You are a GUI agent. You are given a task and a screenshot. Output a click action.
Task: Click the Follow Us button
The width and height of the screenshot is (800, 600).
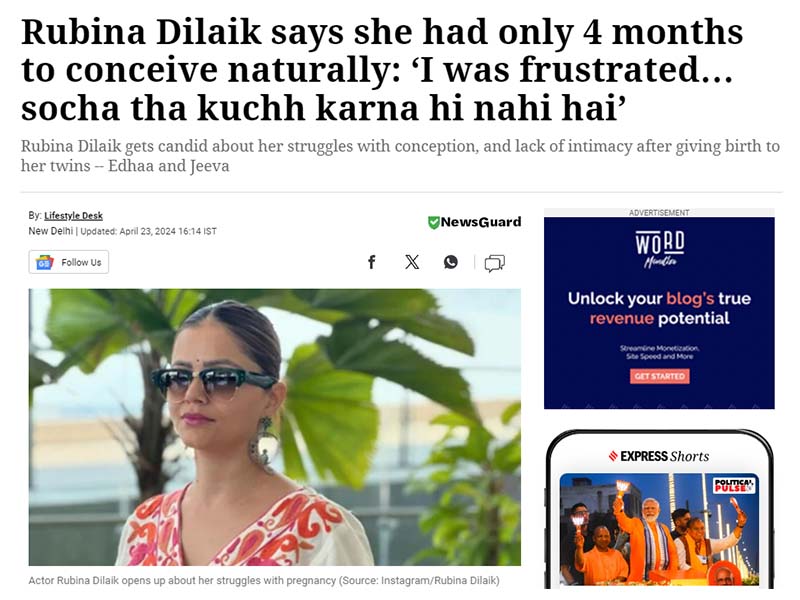(68, 262)
